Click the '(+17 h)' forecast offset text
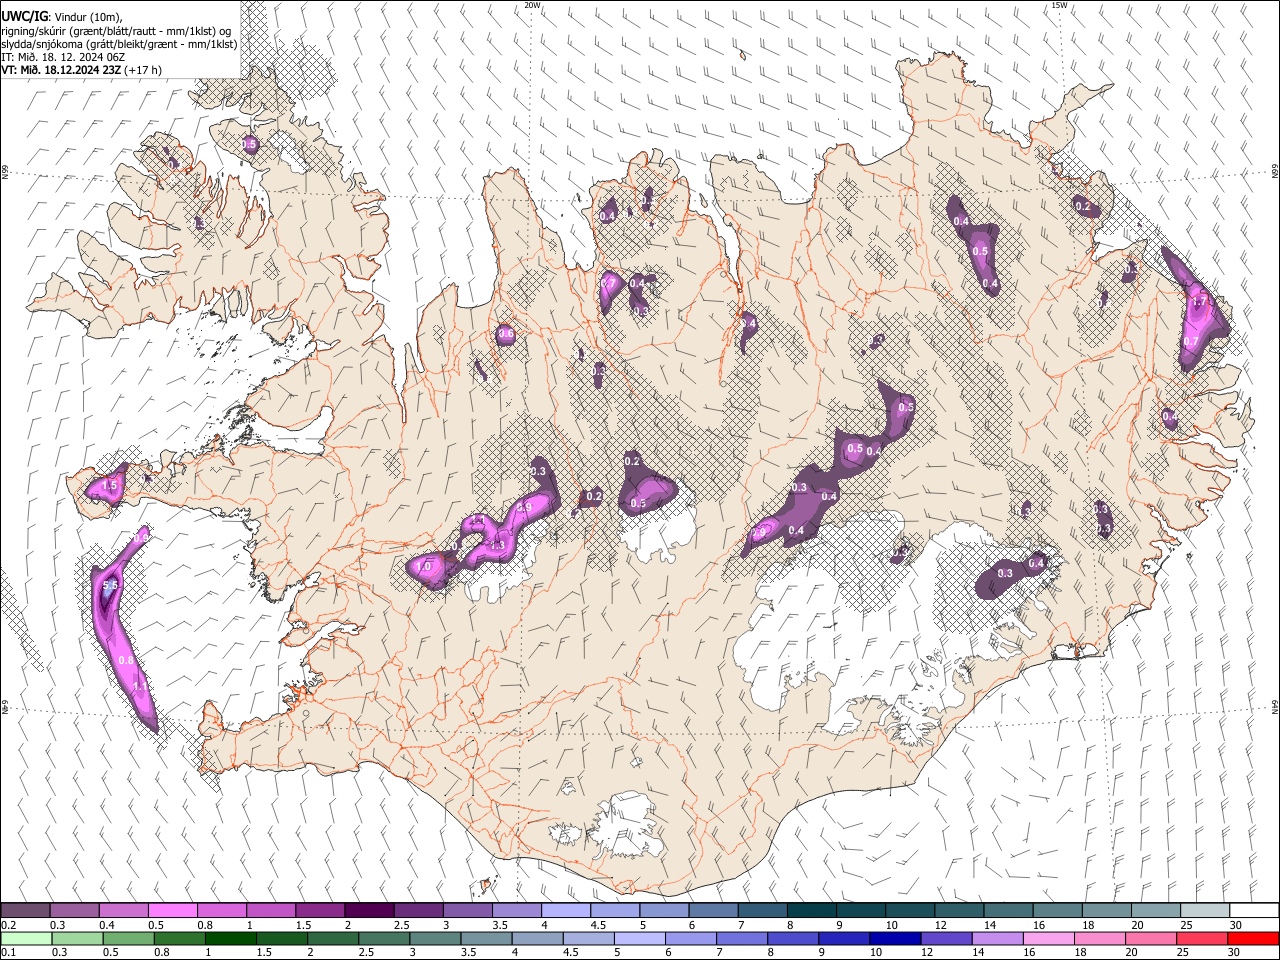 pyautogui.click(x=143, y=70)
